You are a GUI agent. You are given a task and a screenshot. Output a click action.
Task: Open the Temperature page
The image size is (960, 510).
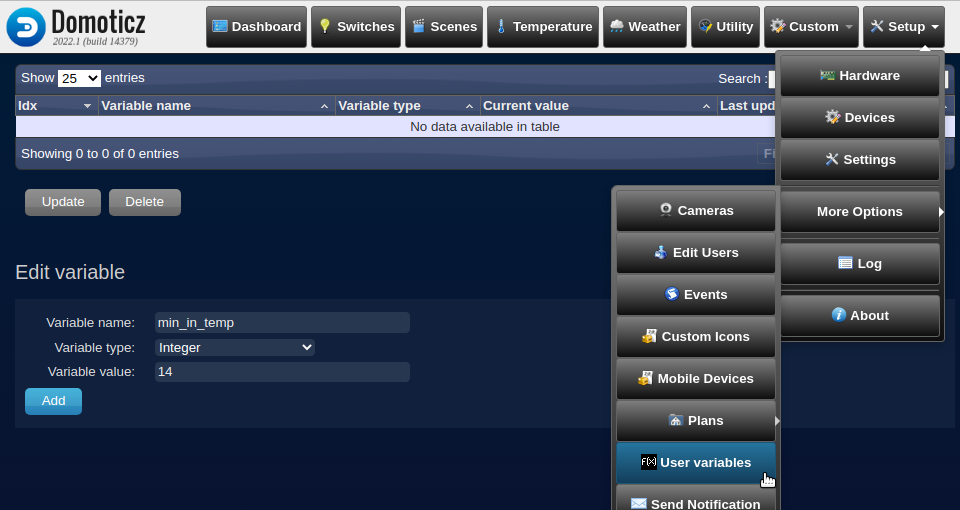point(543,27)
